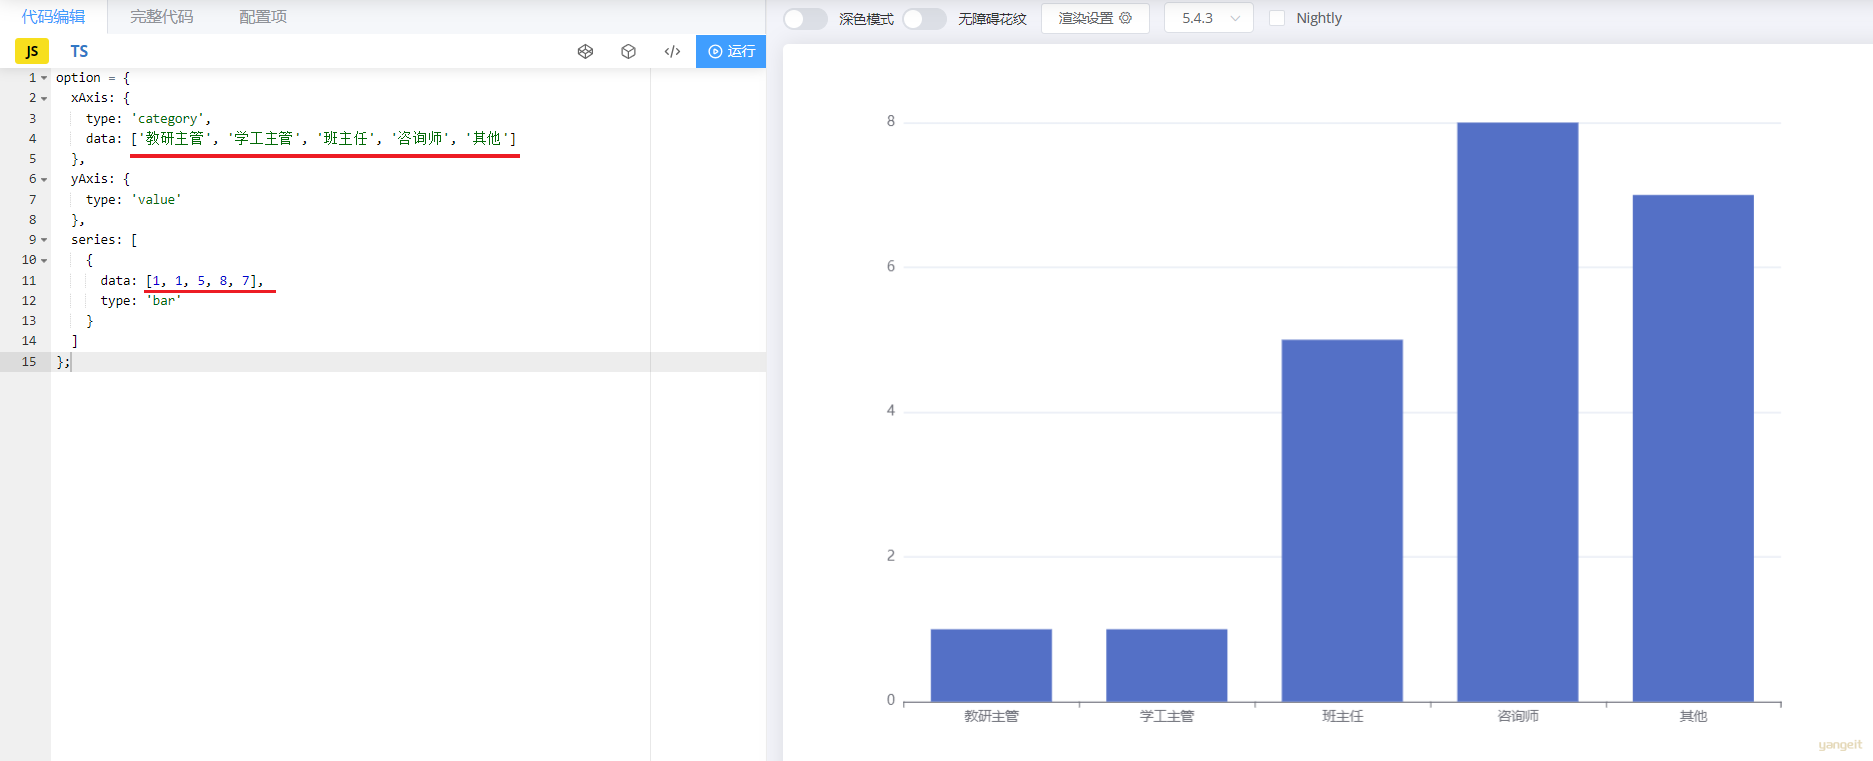This screenshot has height=761, width=1873.
Task: Collapse the series array fold arrow on line 9
Action: point(44,240)
